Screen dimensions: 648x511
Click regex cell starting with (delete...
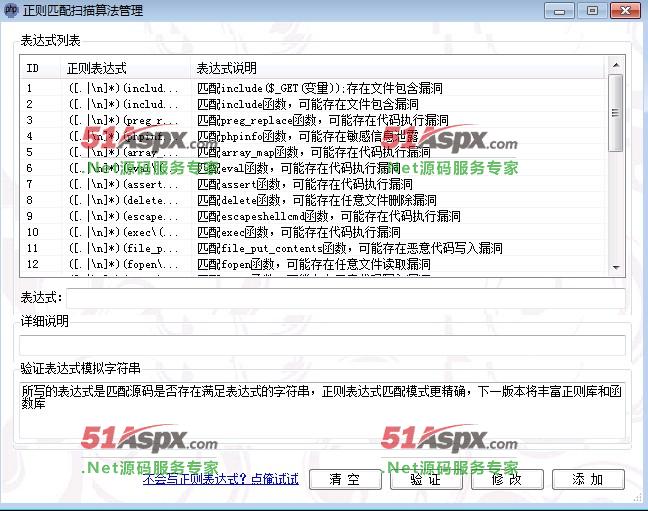pyautogui.click(x=124, y=201)
